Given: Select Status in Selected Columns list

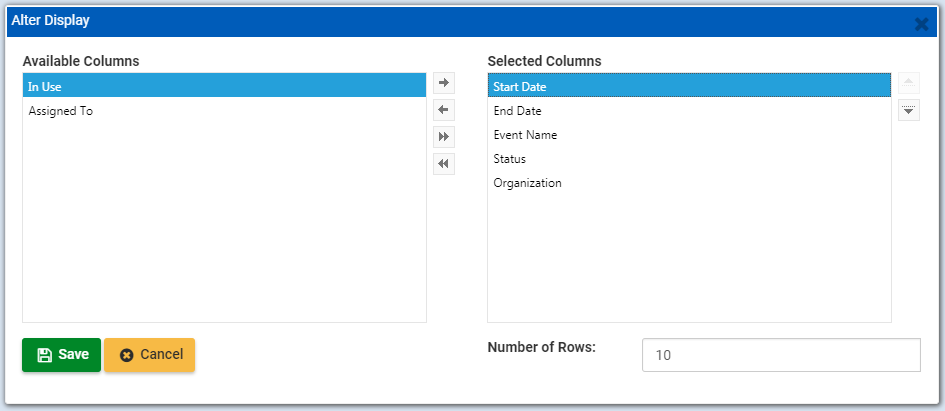Looking at the screenshot, I should 688,159.
